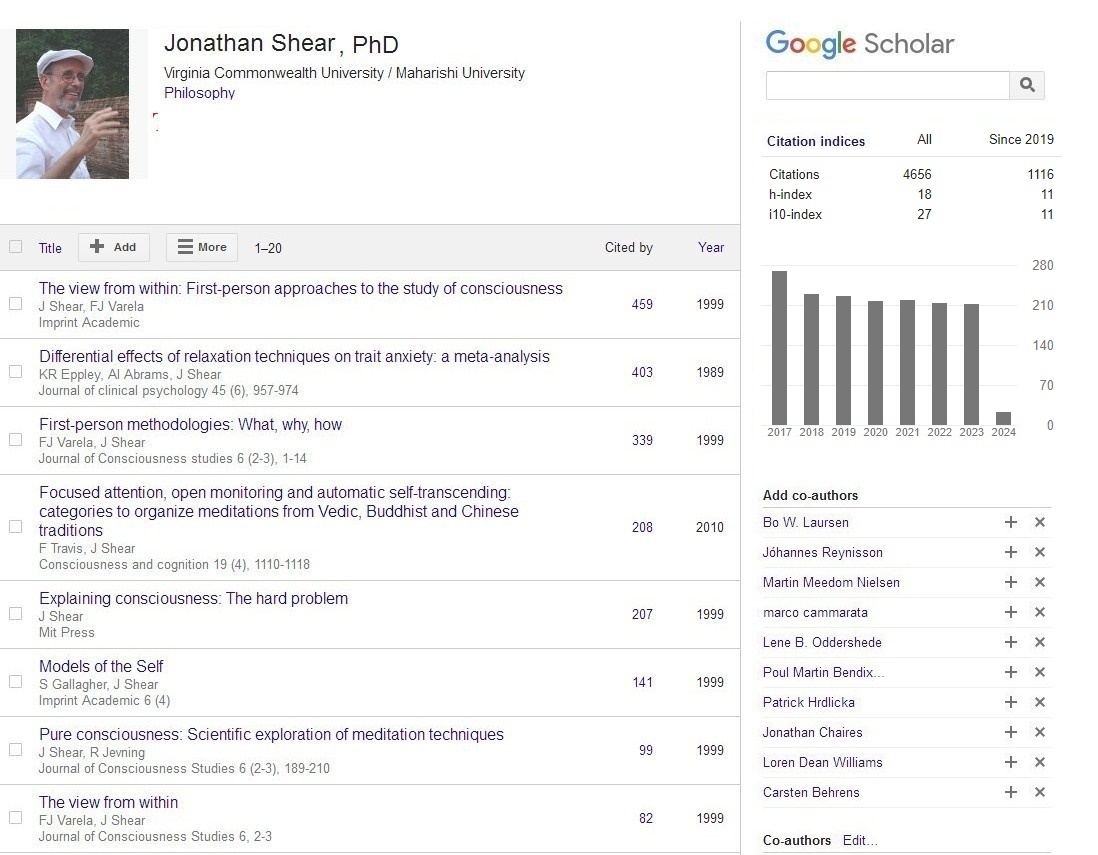Toggle the select-all checkbox in header

click(15, 247)
